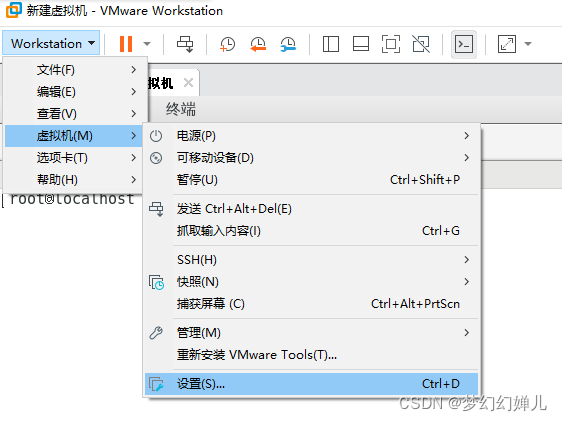Select 重新安装 VMware Tools(T)... entry
Image resolution: width=562 pixels, height=421 pixels.
click(x=311, y=355)
